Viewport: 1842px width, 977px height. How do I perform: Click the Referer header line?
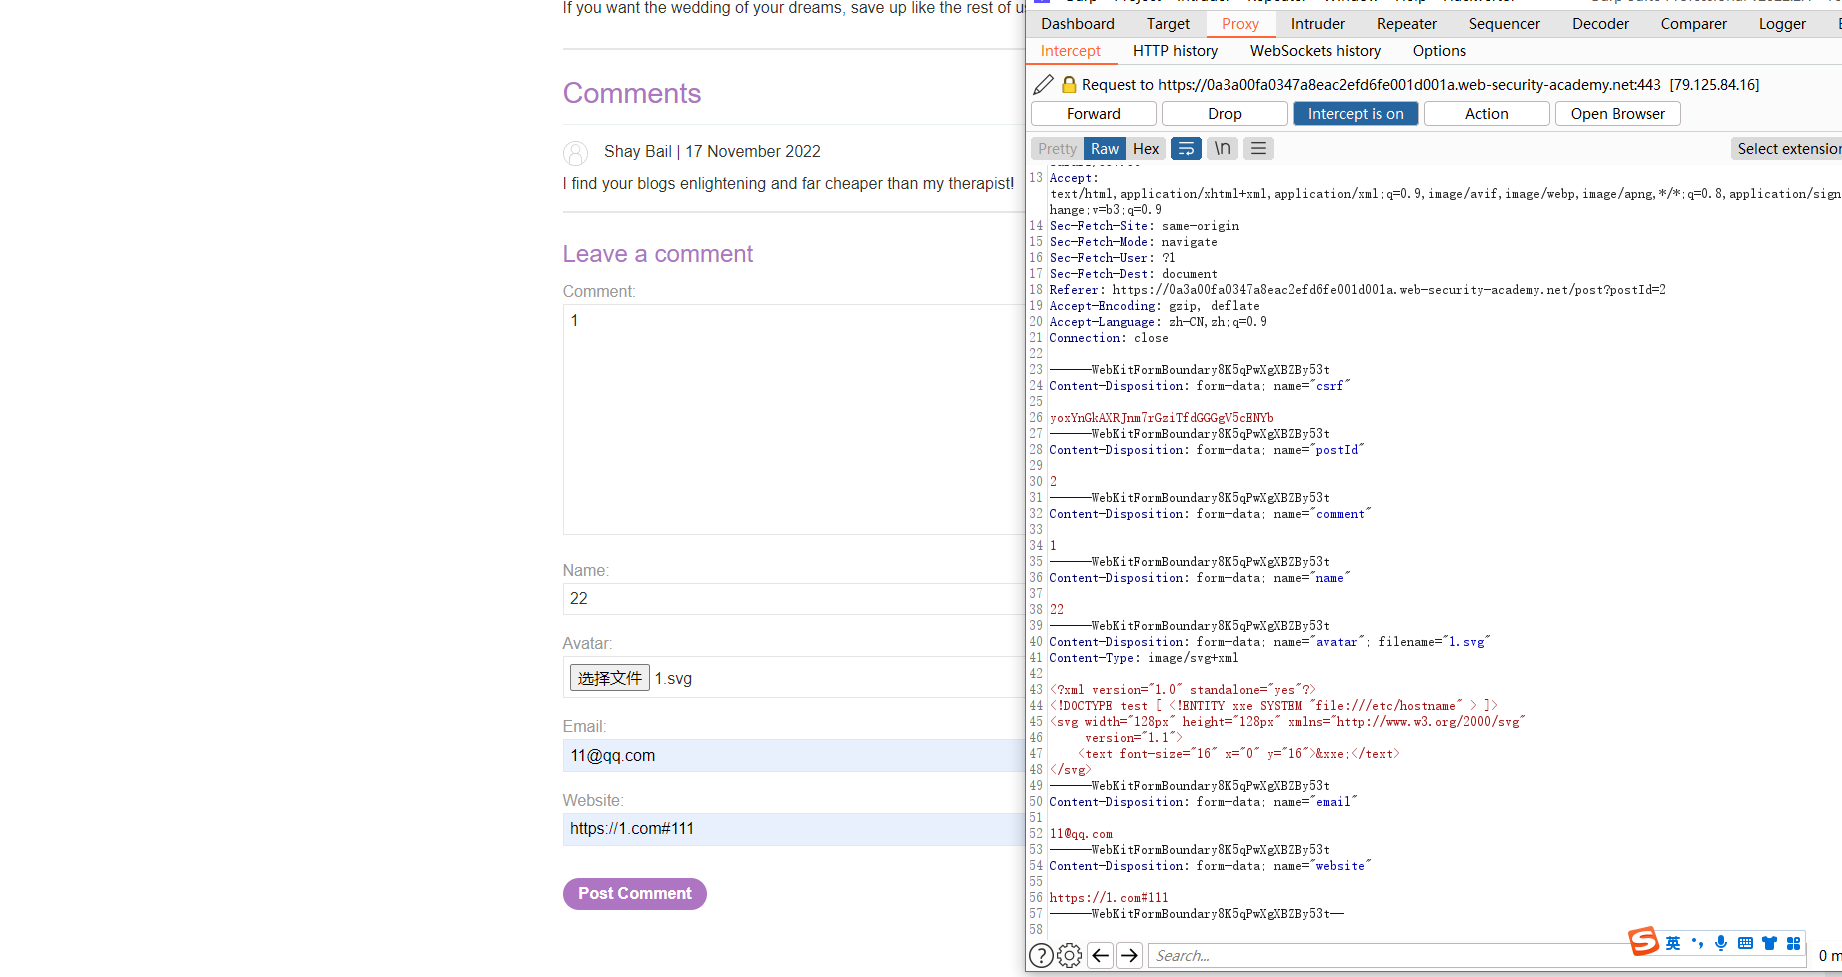click(1357, 290)
